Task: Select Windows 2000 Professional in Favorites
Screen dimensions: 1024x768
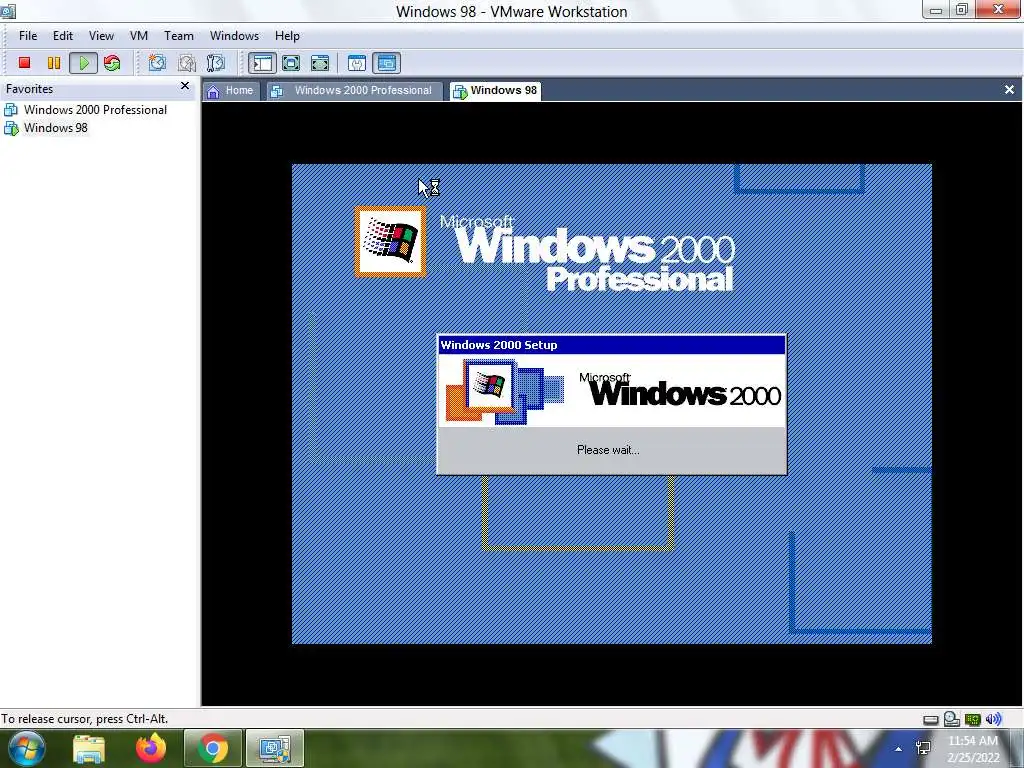Action: coord(87,110)
